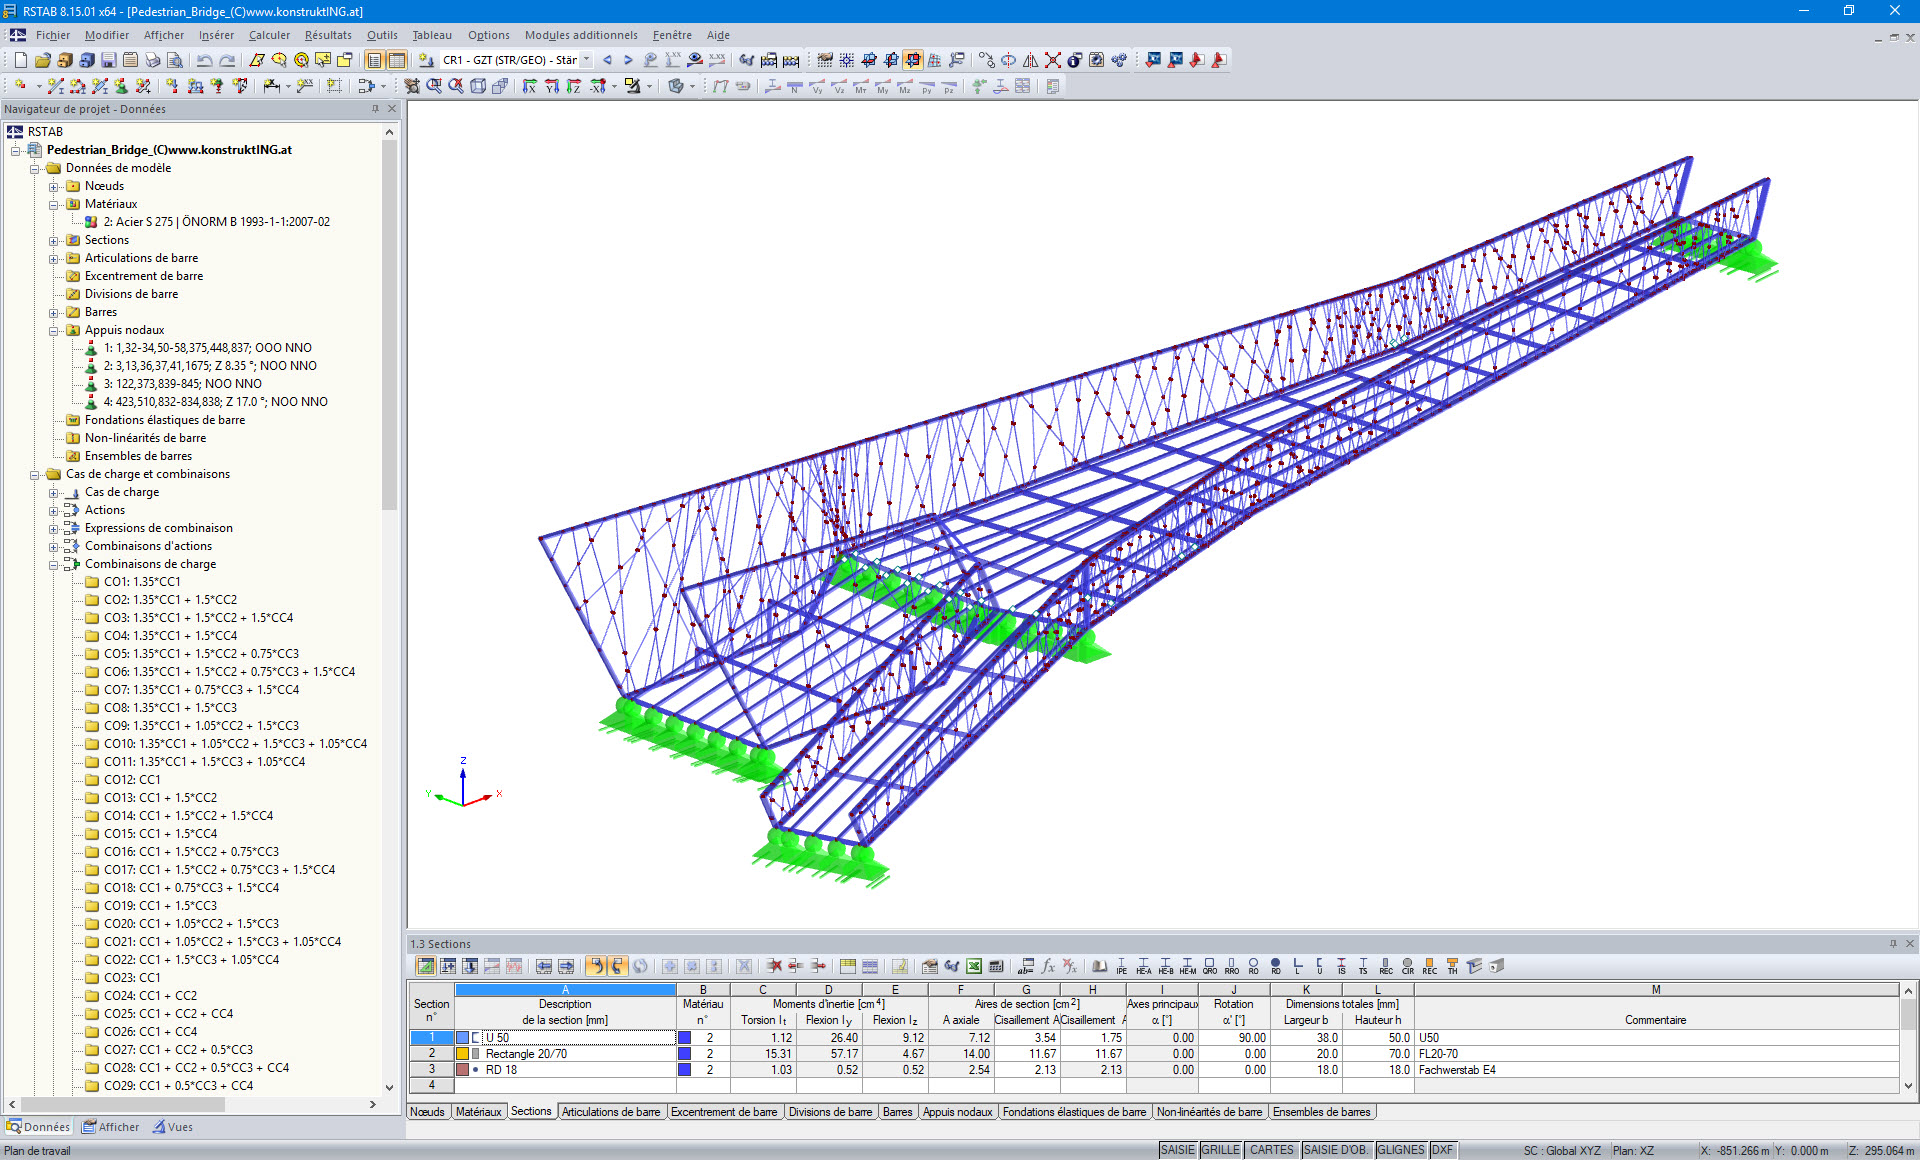This screenshot has height=1160, width=1920.
Task: Select the RD round bar section icon
Action: 1275,966
